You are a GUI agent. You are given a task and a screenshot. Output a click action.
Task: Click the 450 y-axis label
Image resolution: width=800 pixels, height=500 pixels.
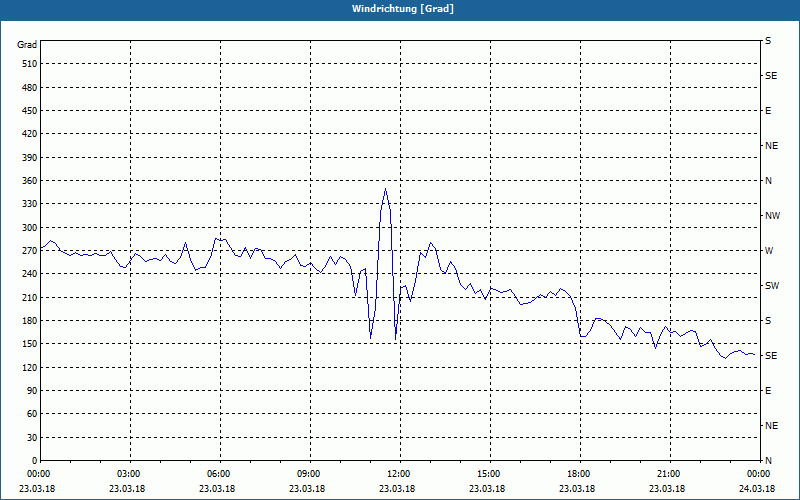pyautogui.click(x=29, y=111)
